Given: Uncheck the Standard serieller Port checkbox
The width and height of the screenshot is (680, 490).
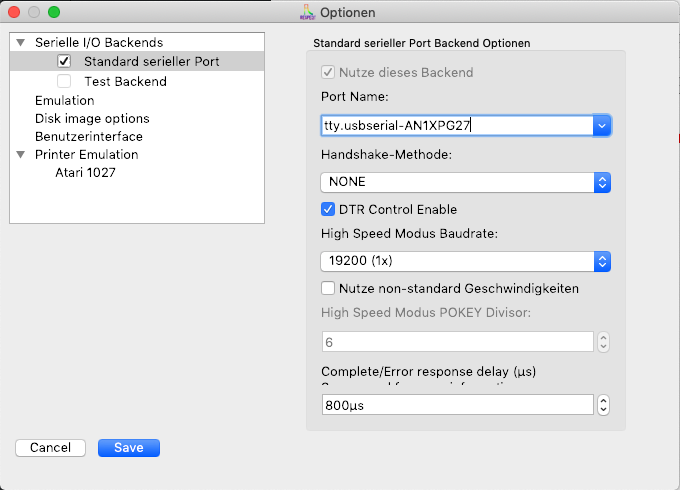Looking at the screenshot, I should click(64, 61).
